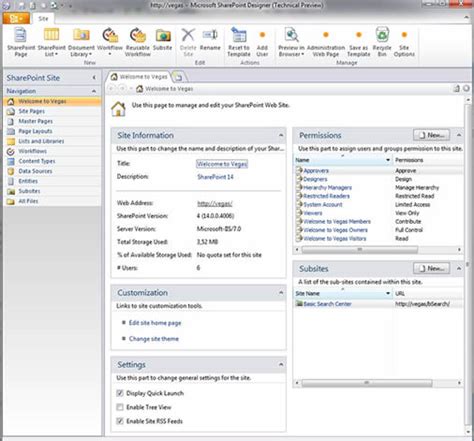This screenshot has width=474, height=441.
Task: Select Welcome to Vegas navigation item
Action: click(52, 101)
